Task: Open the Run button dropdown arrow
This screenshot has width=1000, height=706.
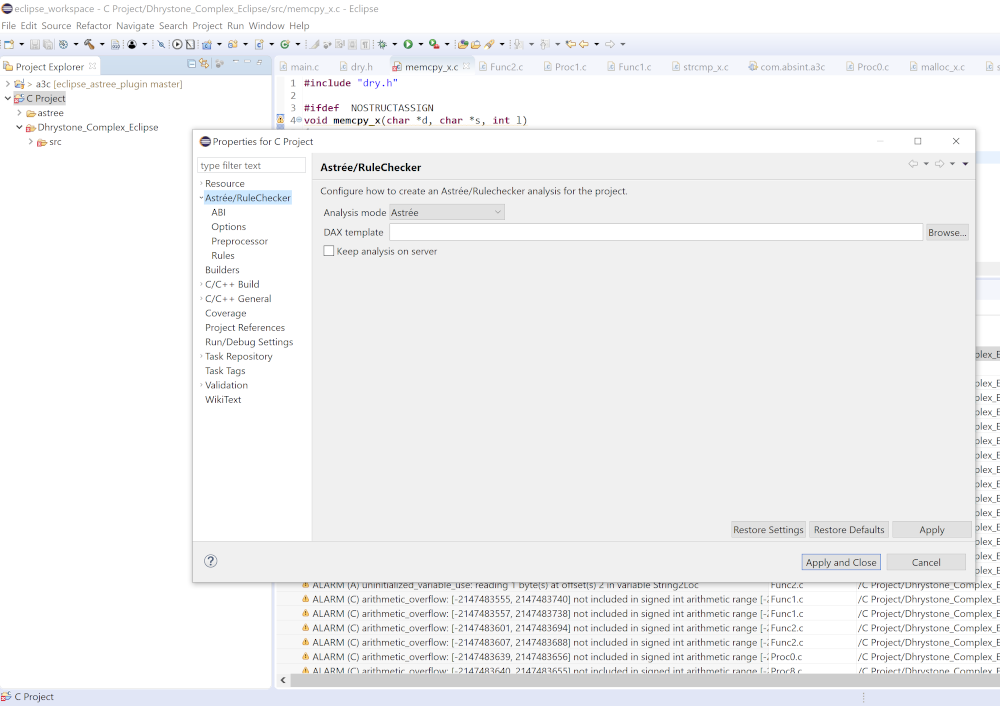Action: [420, 44]
